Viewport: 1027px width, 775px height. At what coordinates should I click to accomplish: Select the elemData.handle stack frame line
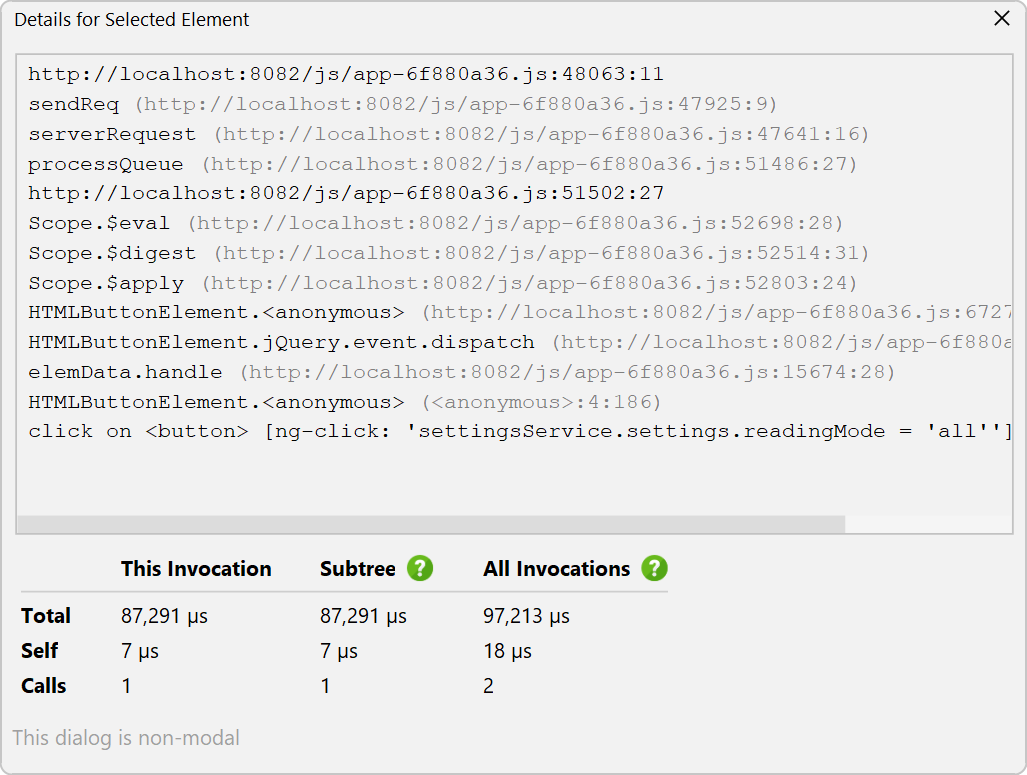pos(460,372)
